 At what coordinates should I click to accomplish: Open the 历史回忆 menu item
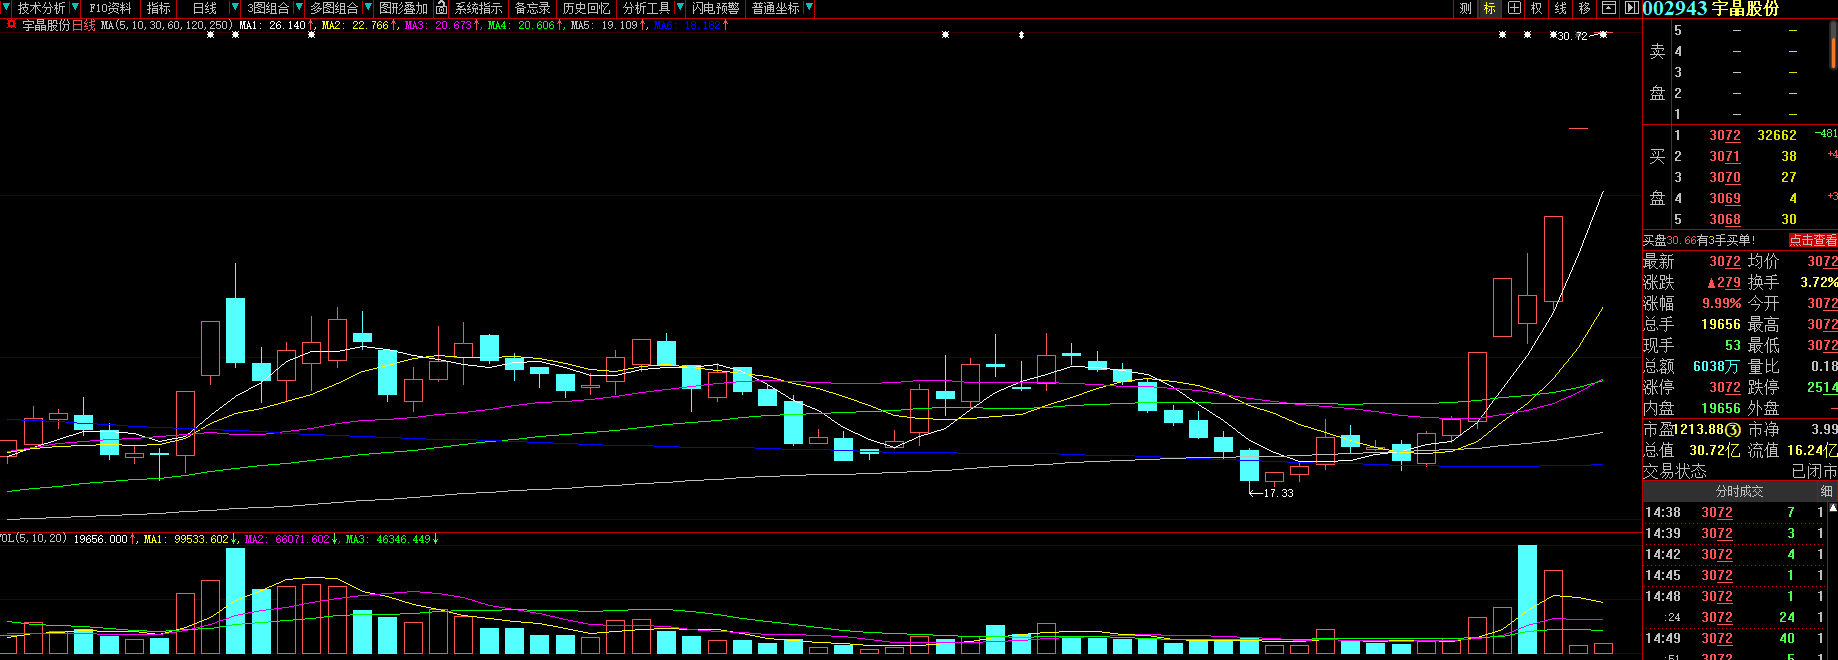point(586,8)
